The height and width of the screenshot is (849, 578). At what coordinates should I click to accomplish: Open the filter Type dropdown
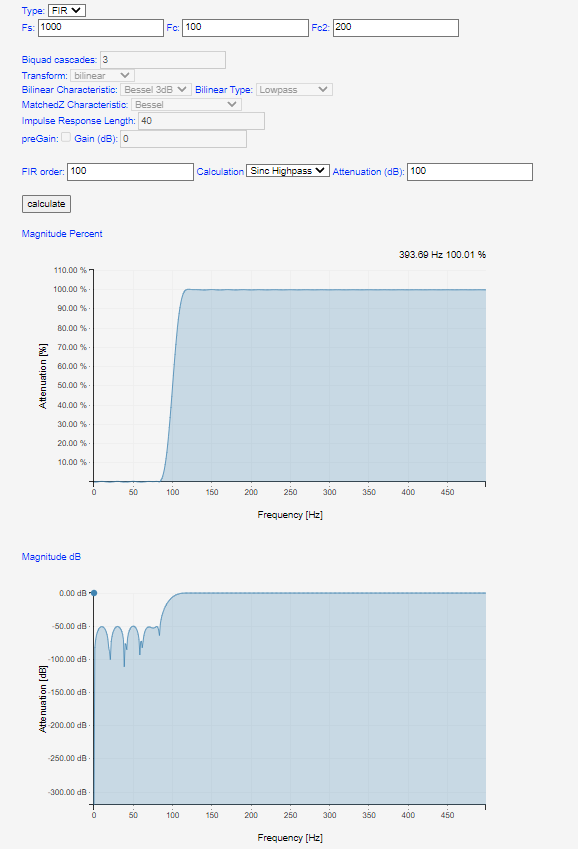pyautogui.click(x=67, y=10)
